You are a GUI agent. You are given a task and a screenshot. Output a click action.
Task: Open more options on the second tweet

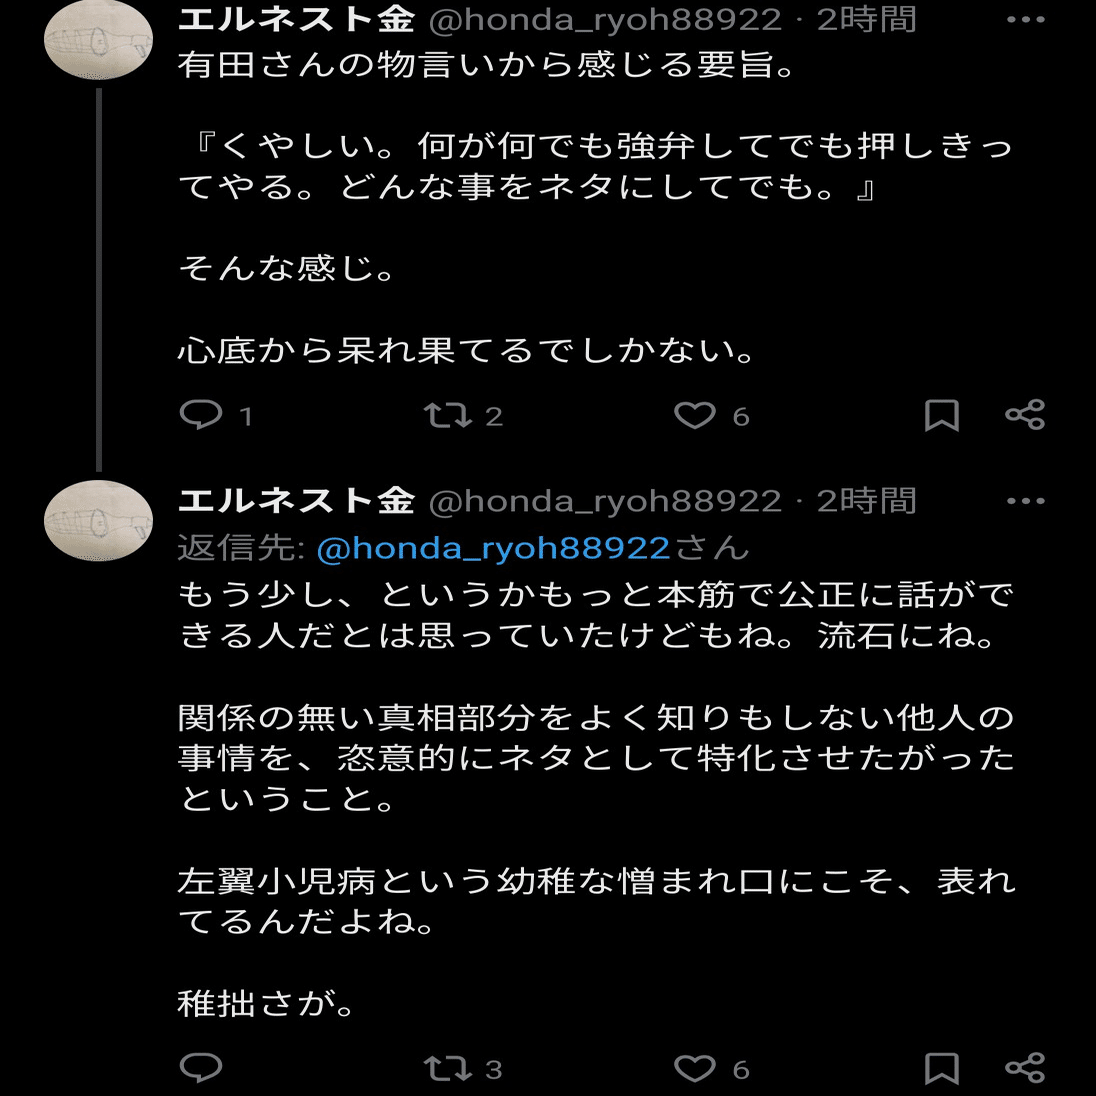[1025, 501]
